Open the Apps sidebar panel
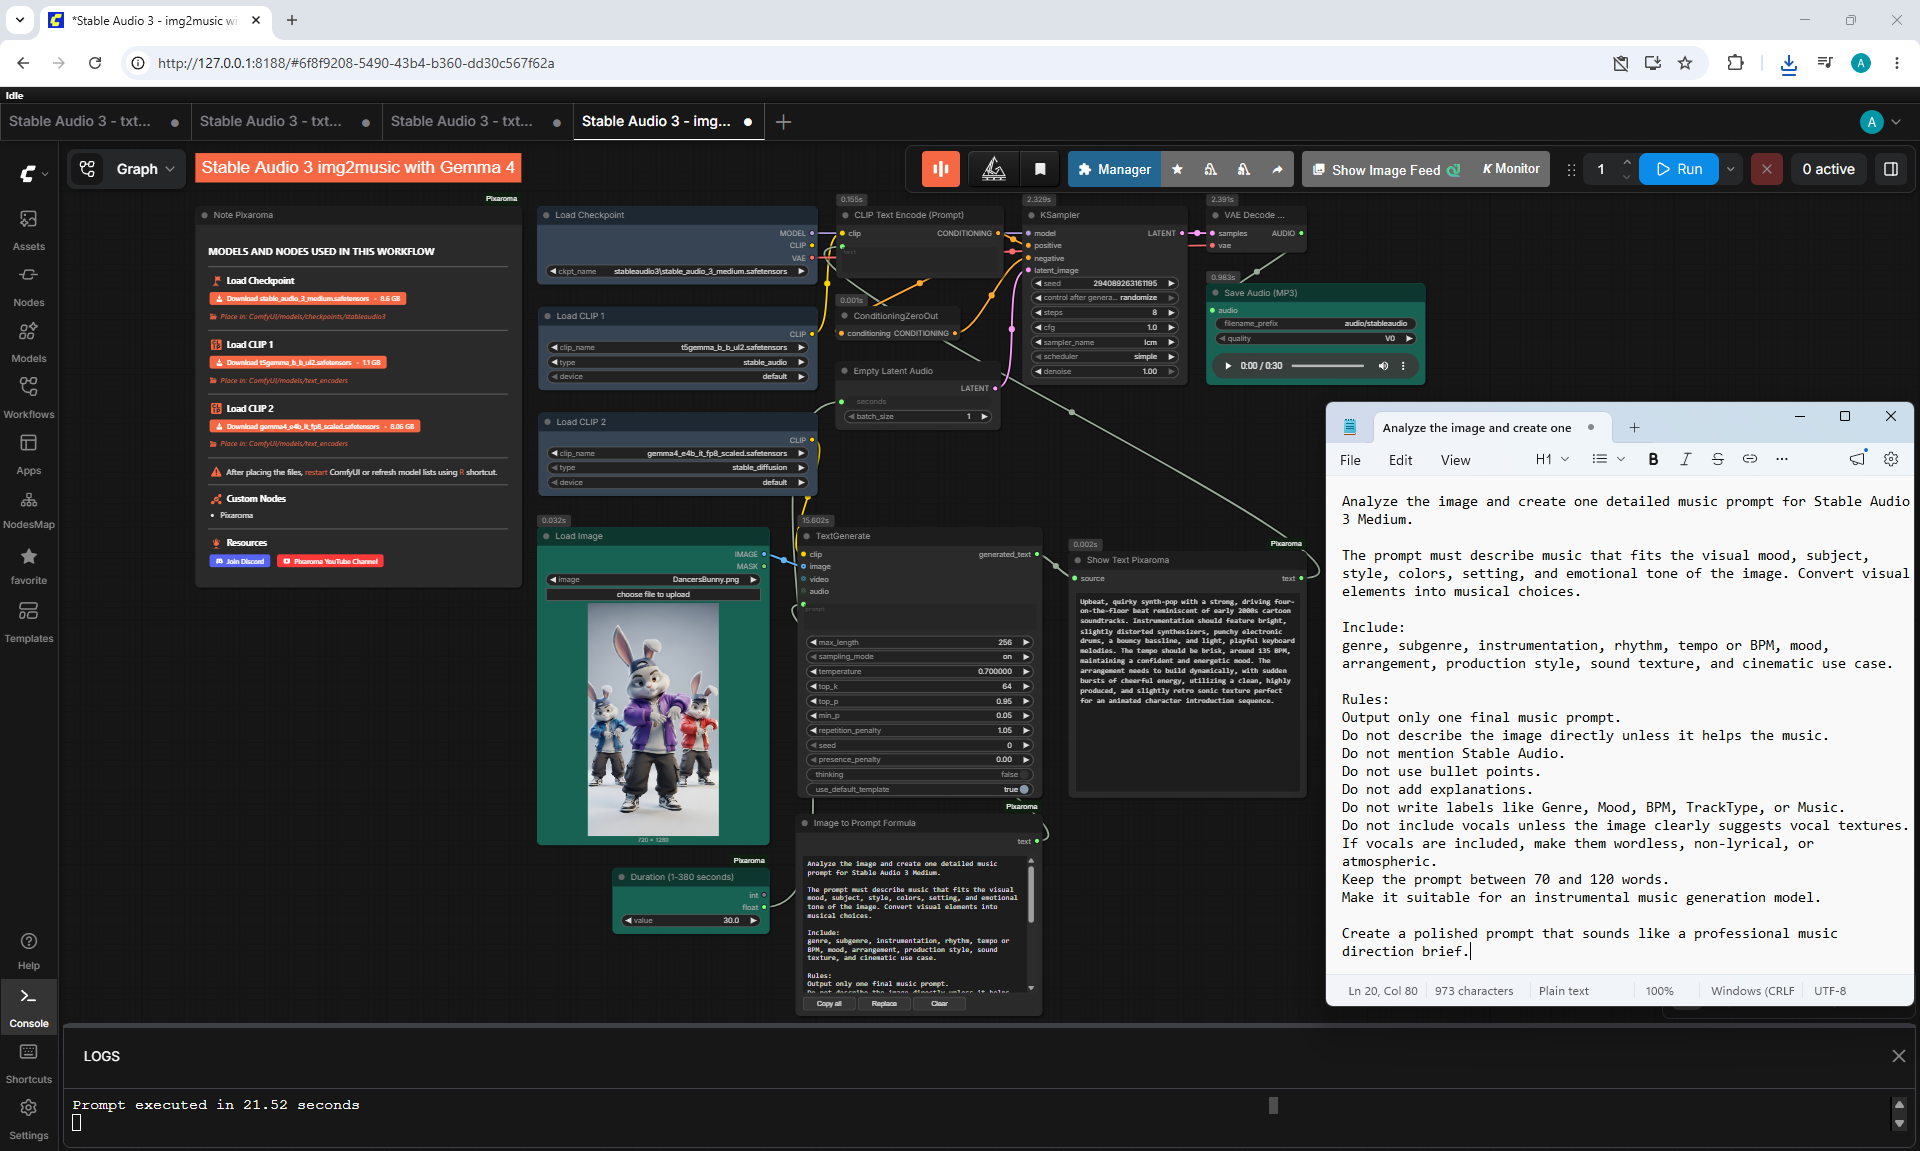 [x=28, y=454]
